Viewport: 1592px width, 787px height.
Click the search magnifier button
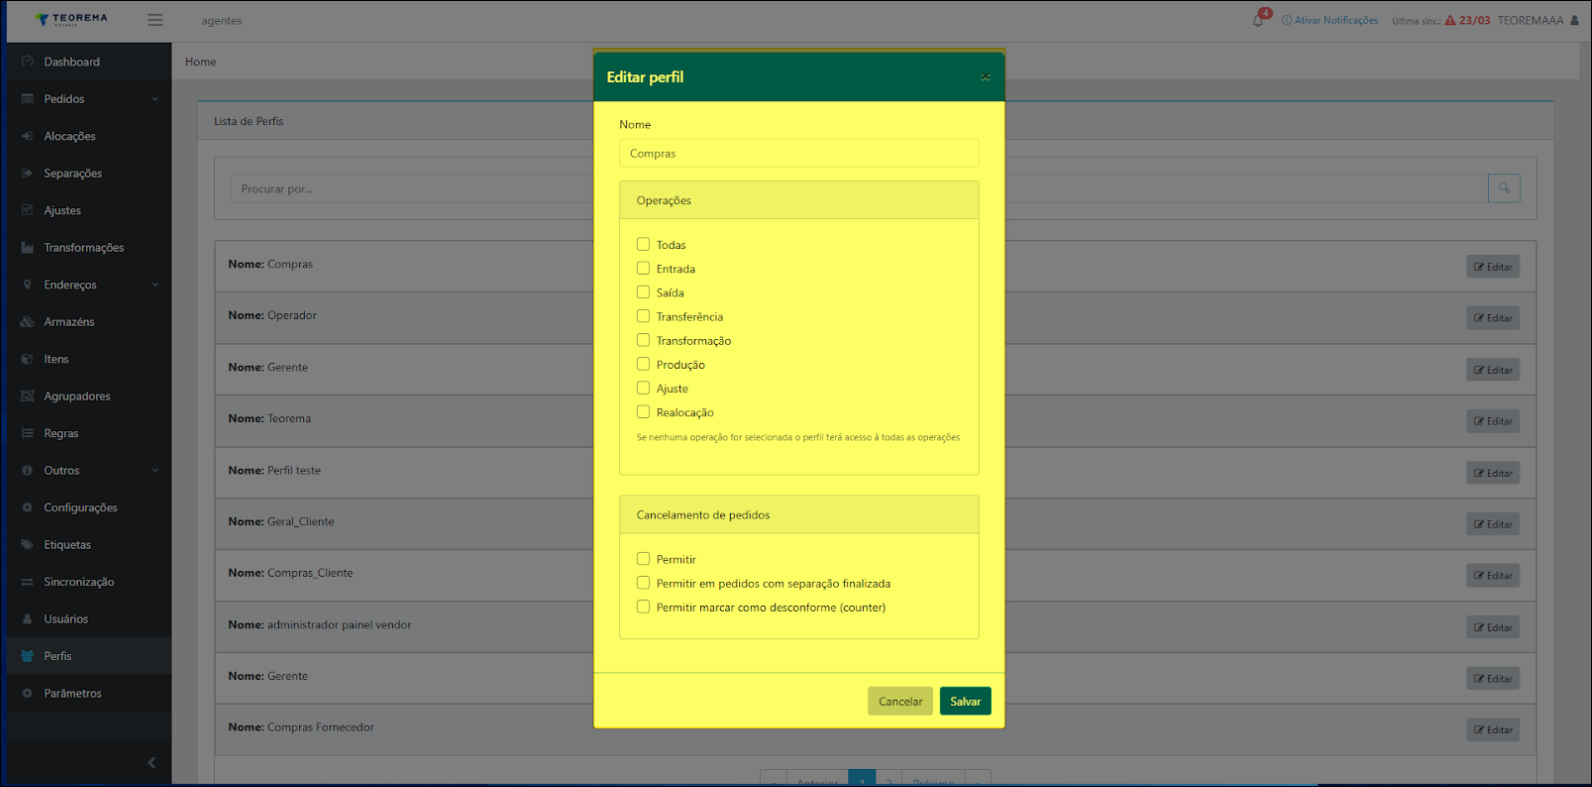pyautogui.click(x=1503, y=188)
